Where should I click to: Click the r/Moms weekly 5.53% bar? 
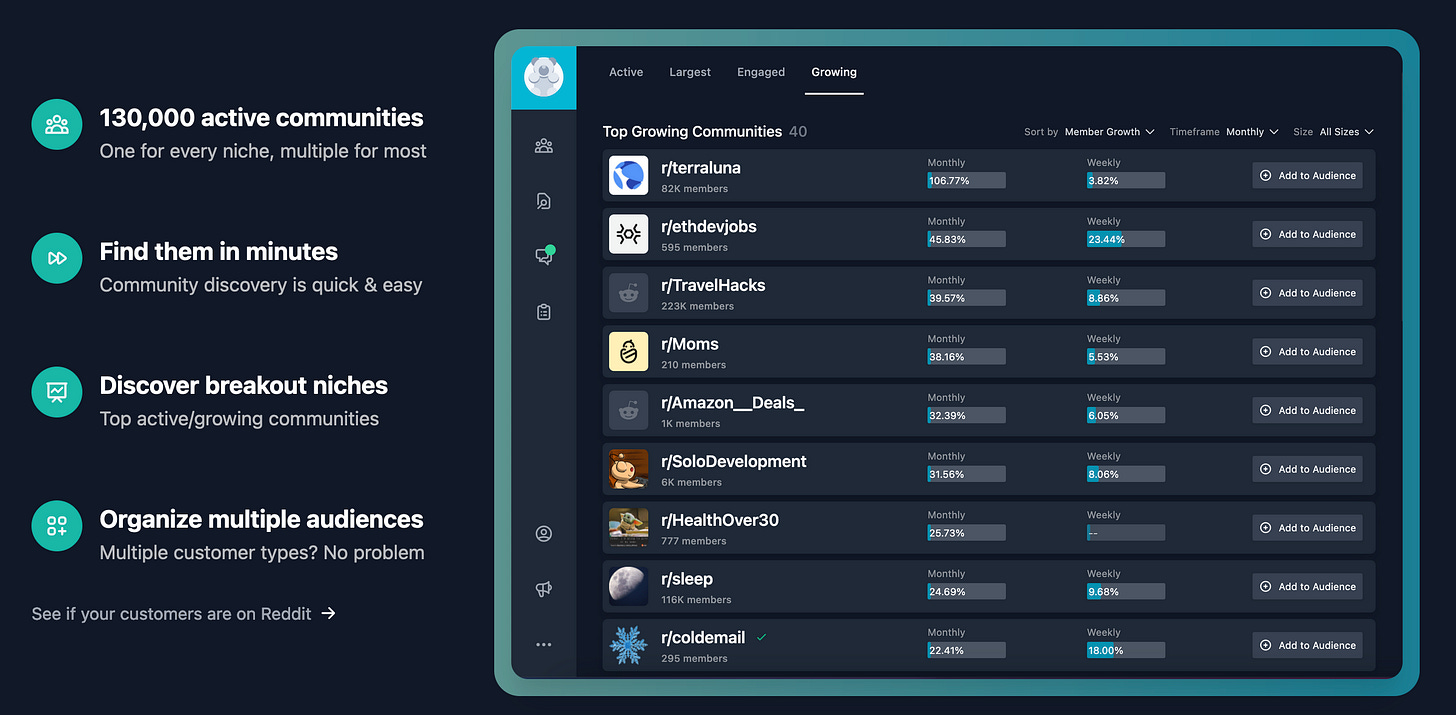pos(1126,357)
